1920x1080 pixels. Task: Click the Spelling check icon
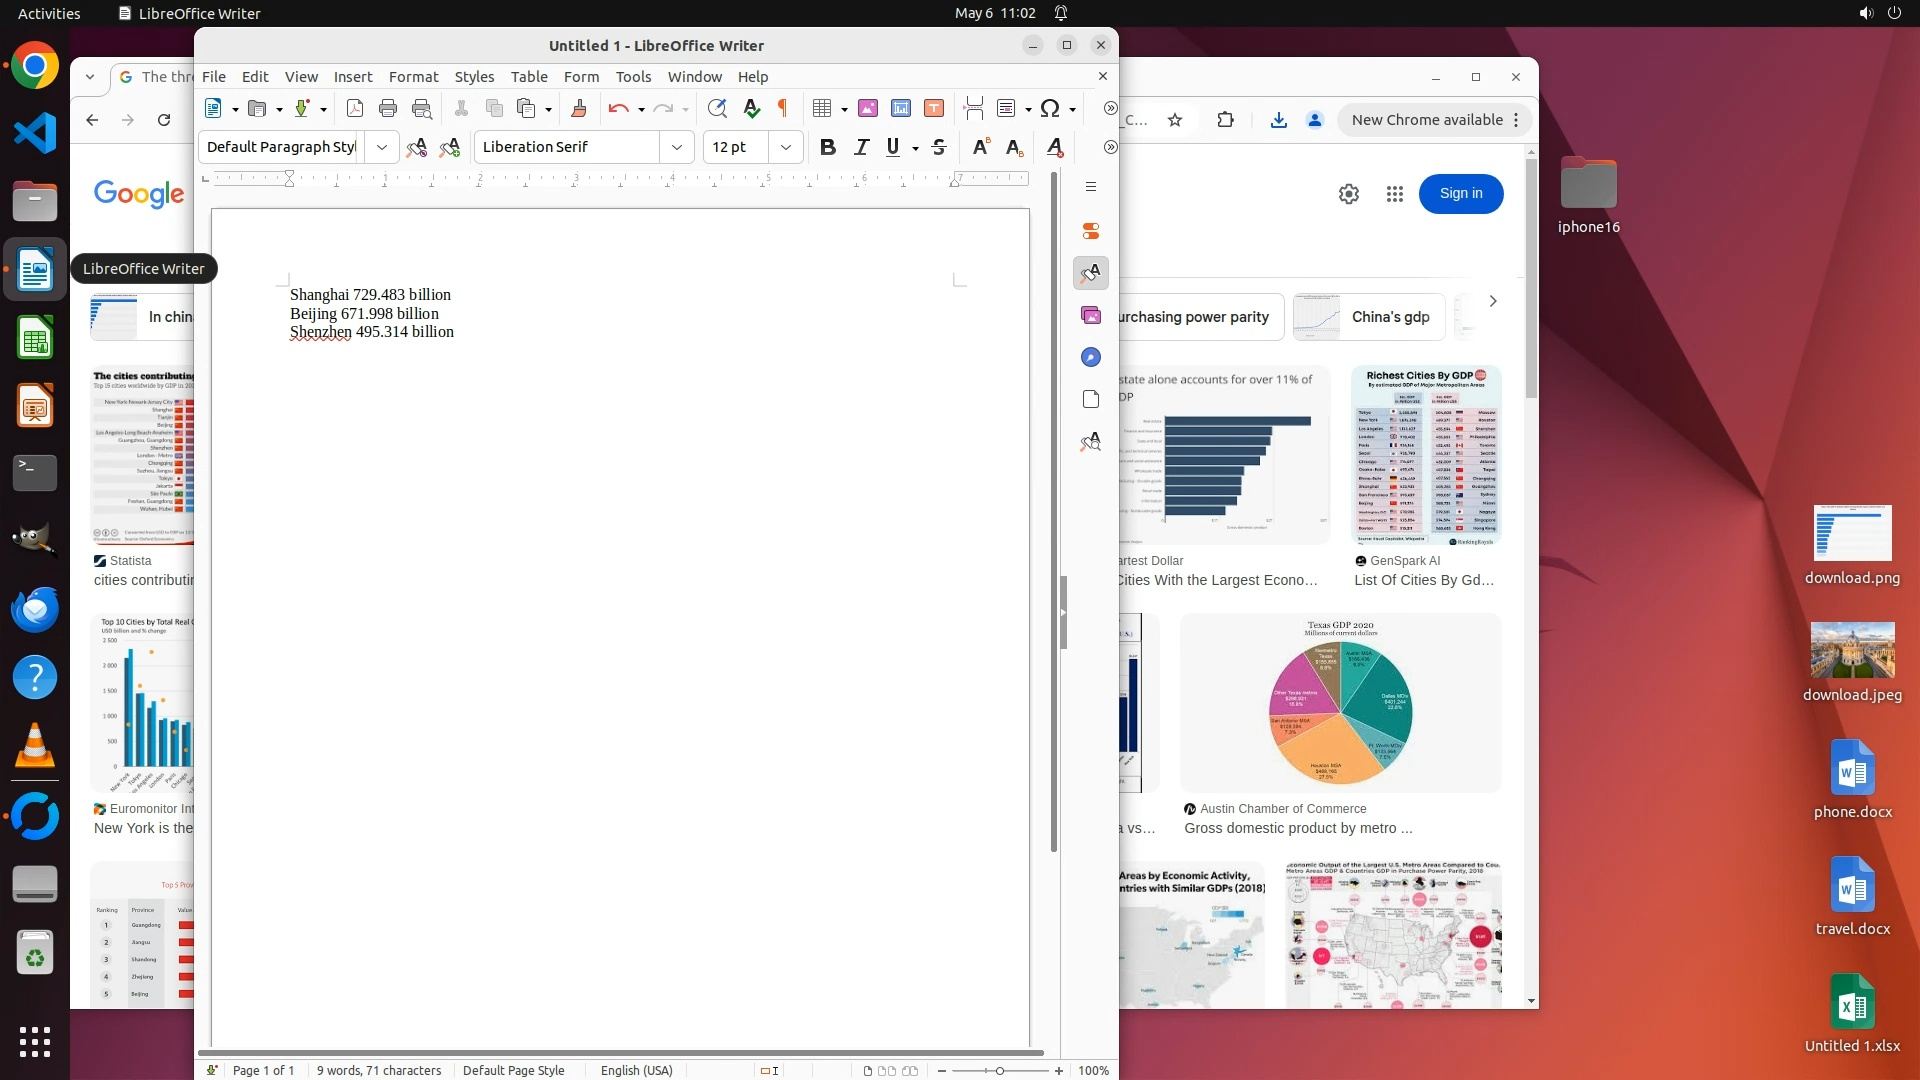(751, 108)
